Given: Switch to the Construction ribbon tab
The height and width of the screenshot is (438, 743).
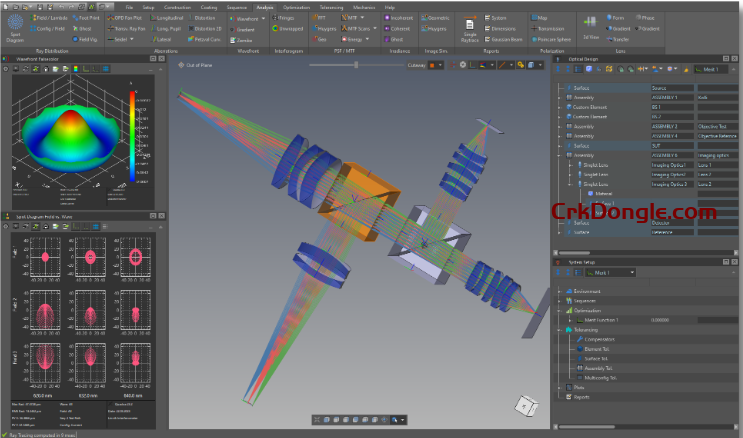Looking at the screenshot, I should click(177, 7).
